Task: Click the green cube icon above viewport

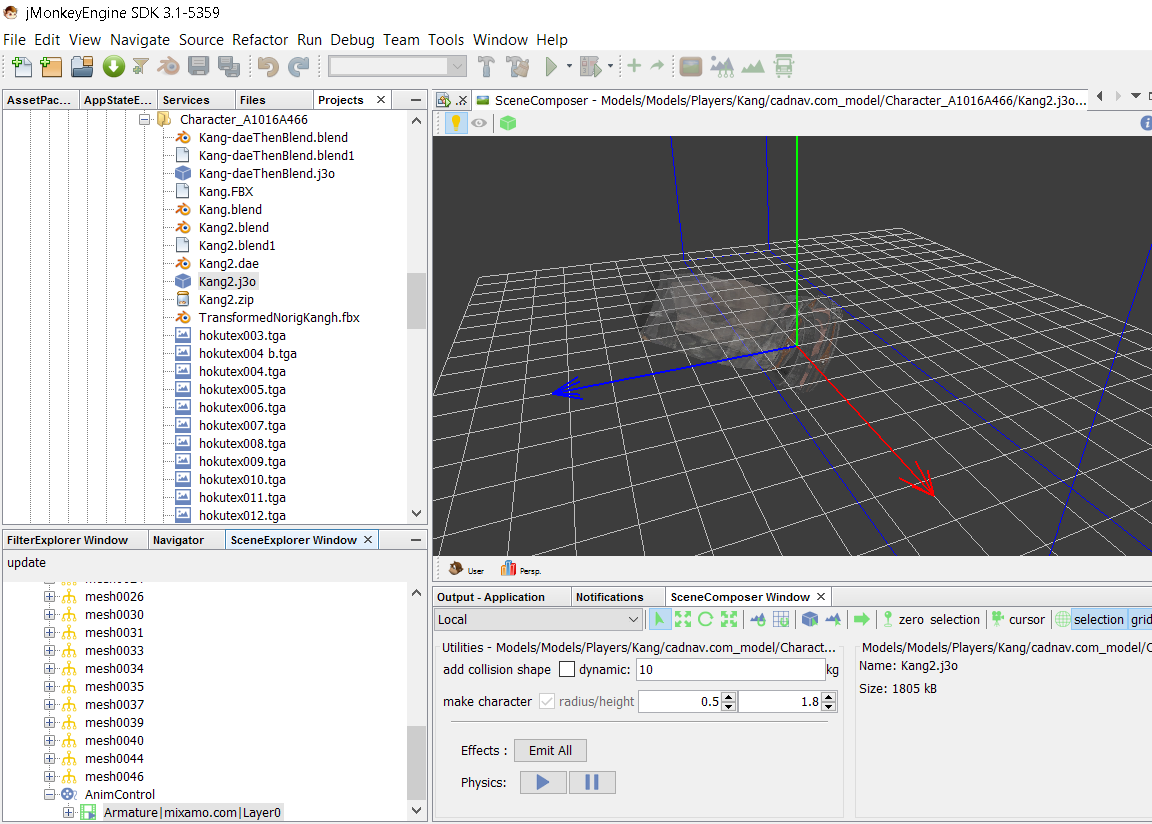Action: tap(508, 123)
